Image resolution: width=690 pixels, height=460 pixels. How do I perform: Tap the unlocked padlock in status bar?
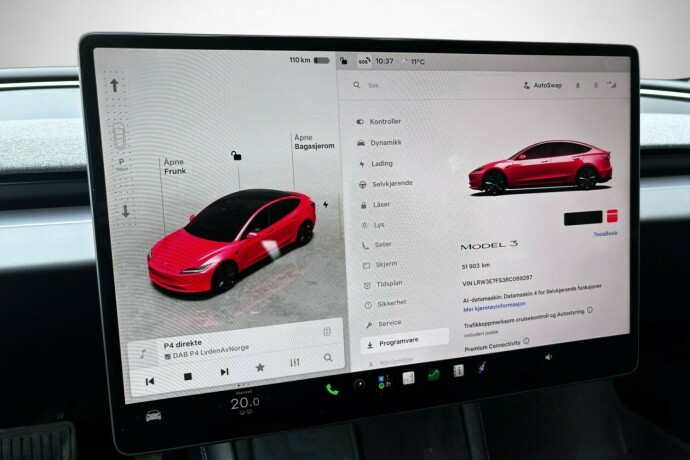[x=344, y=61]
